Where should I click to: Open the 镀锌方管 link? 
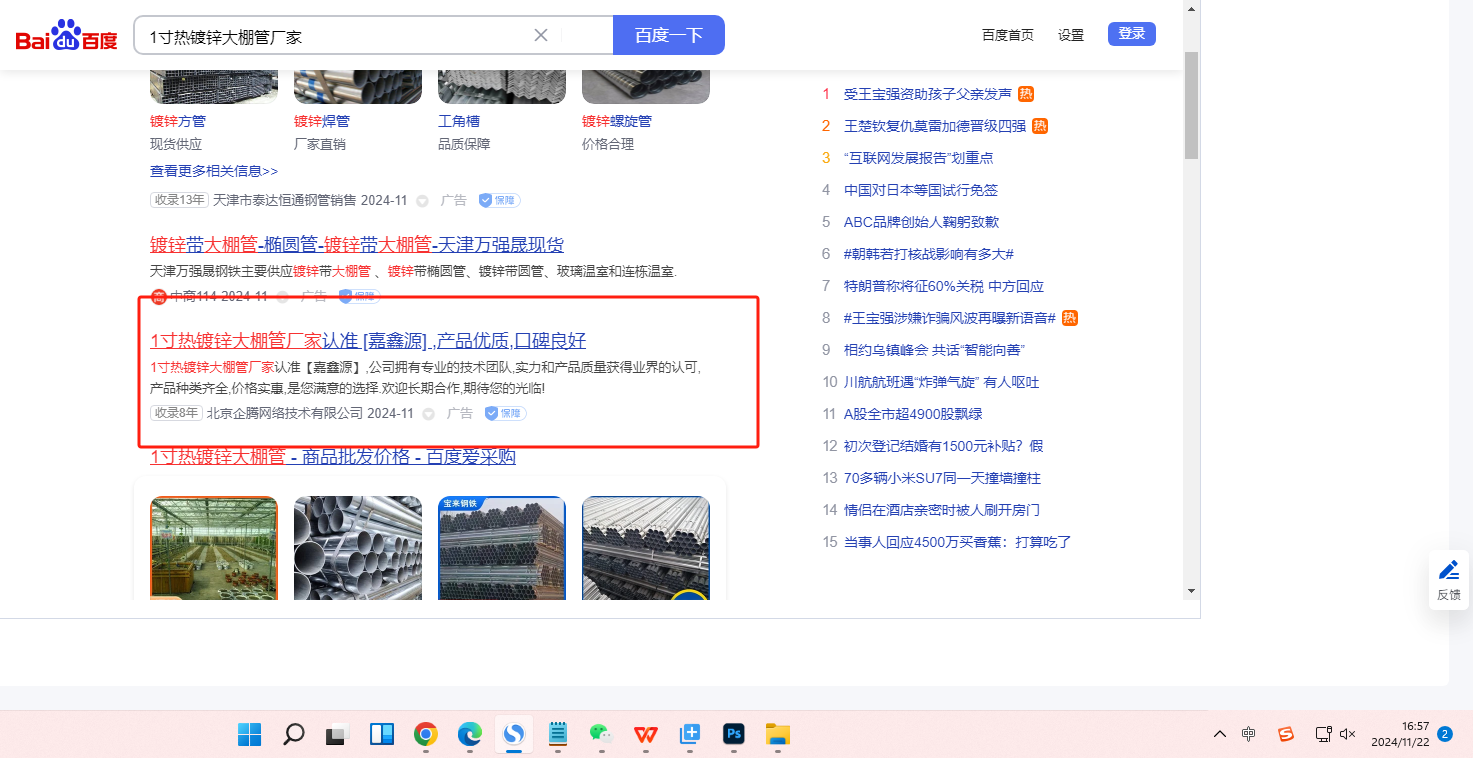pos(178,121)
